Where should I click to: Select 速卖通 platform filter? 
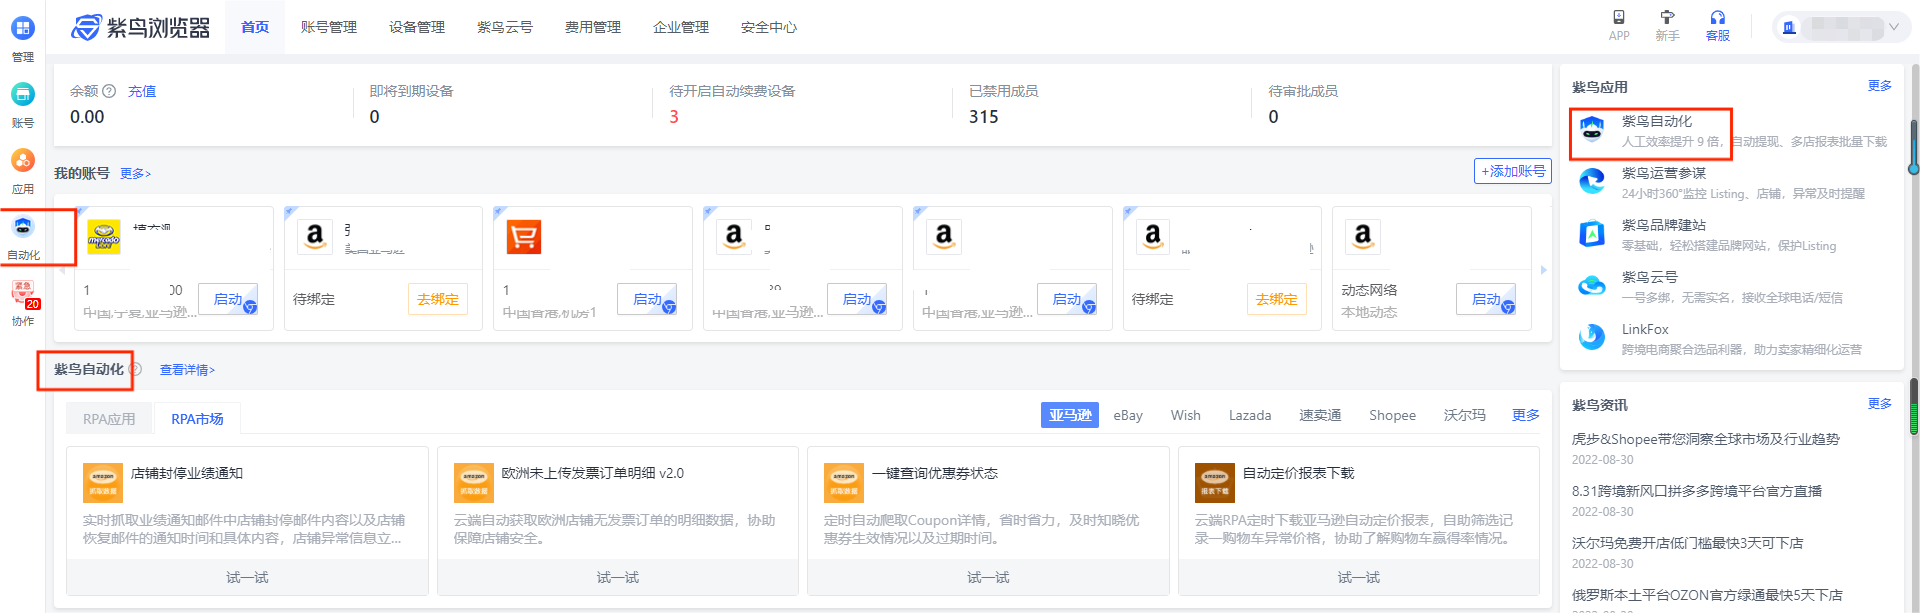click(1320, 415)
